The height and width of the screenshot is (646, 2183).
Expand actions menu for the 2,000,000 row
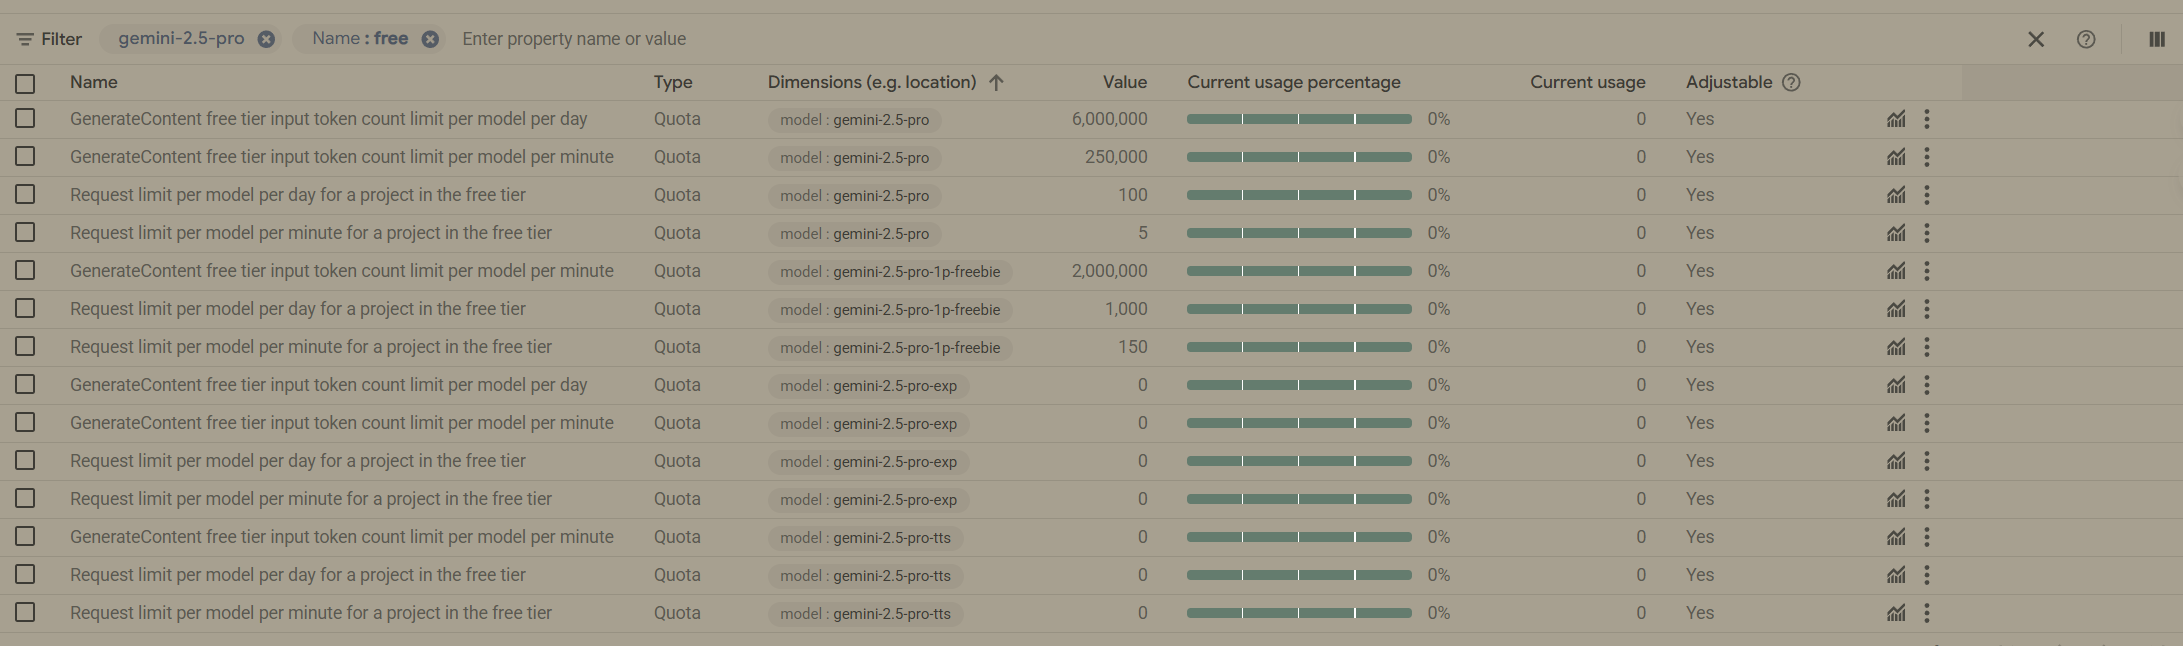(x=1927, y=271)
